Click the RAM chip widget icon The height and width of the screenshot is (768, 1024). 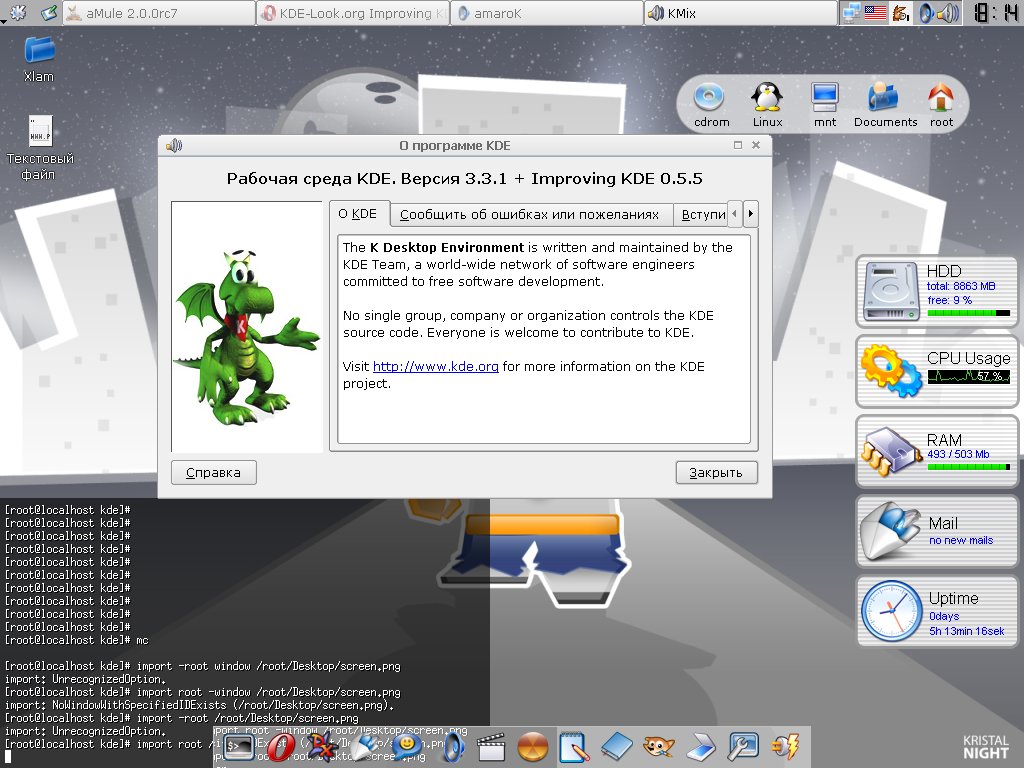890,451
